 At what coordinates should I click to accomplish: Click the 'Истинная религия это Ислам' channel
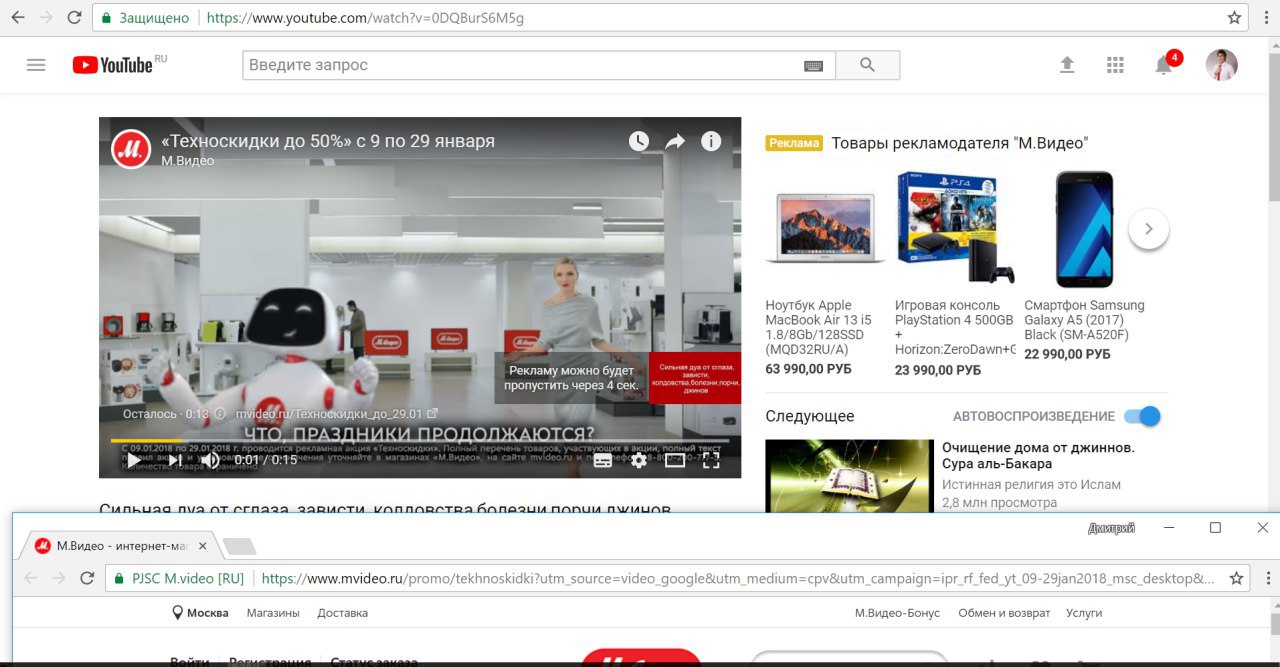pos(1031,484)
